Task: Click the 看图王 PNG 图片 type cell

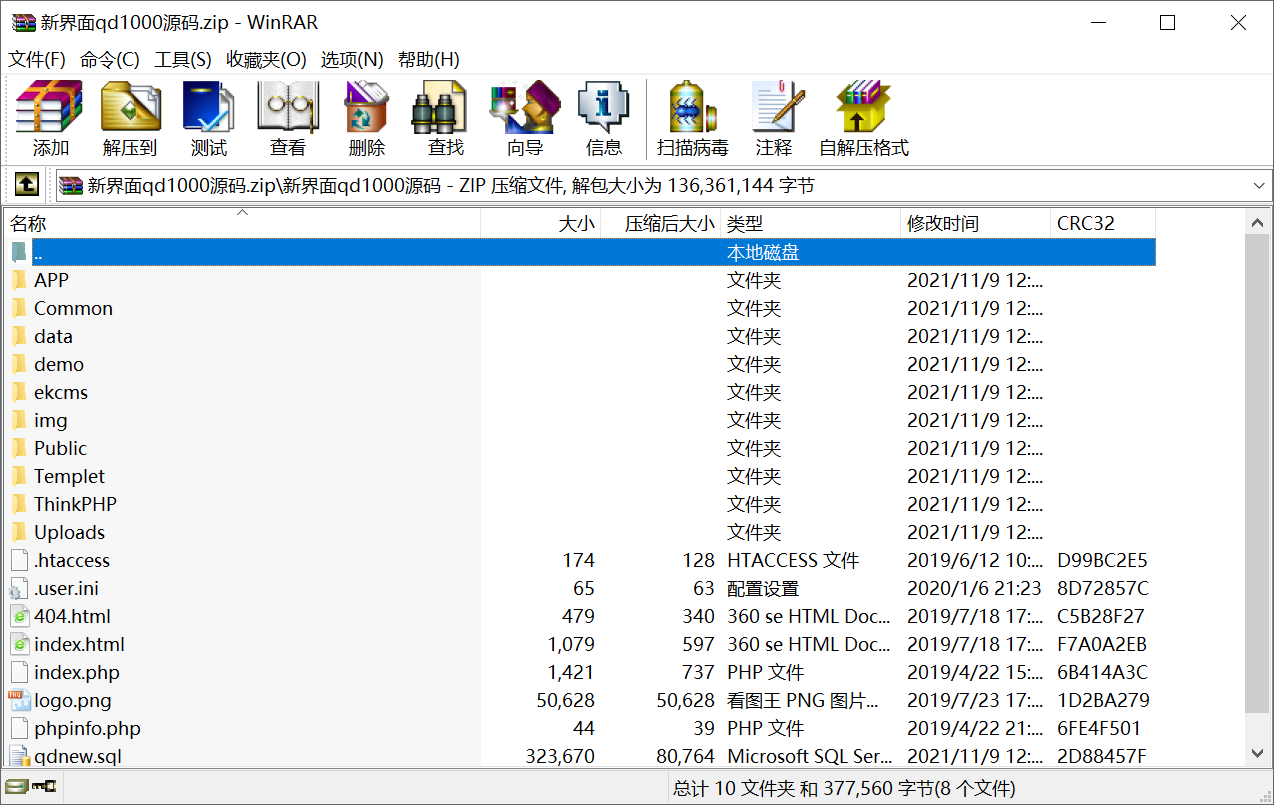Action: [x=802, y=701]
